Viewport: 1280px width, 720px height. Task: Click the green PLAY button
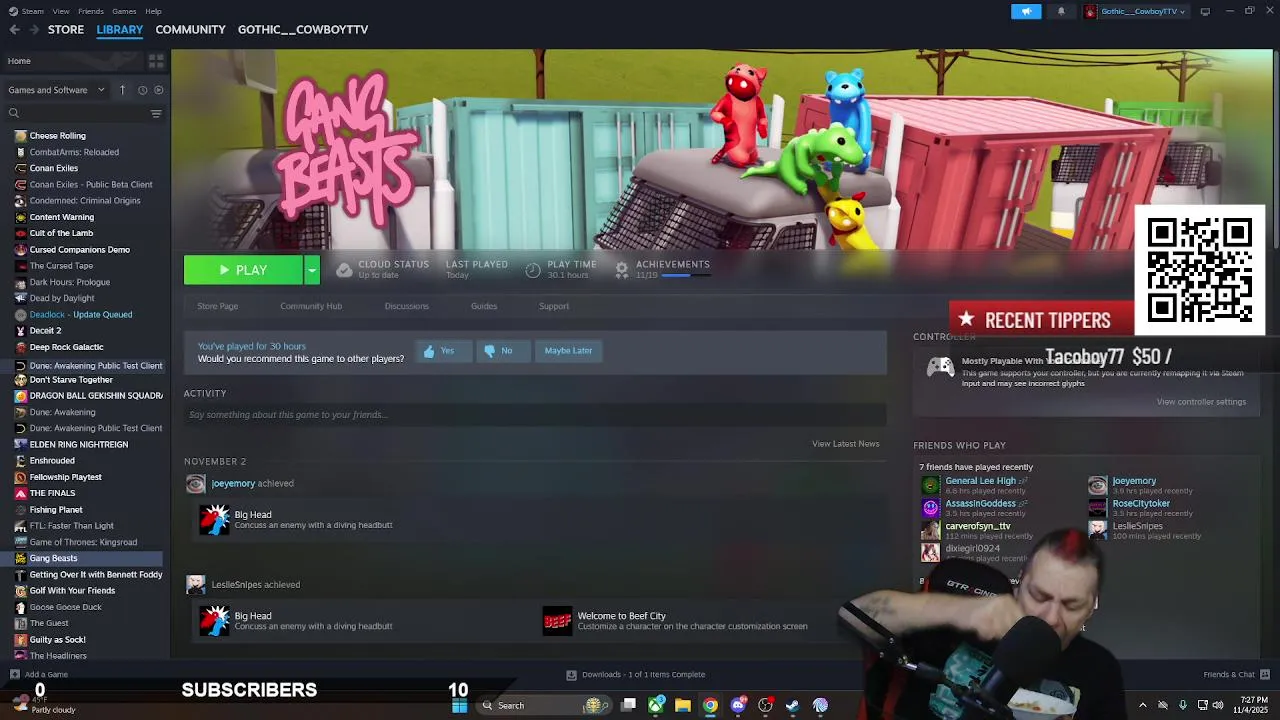point(243,270)
